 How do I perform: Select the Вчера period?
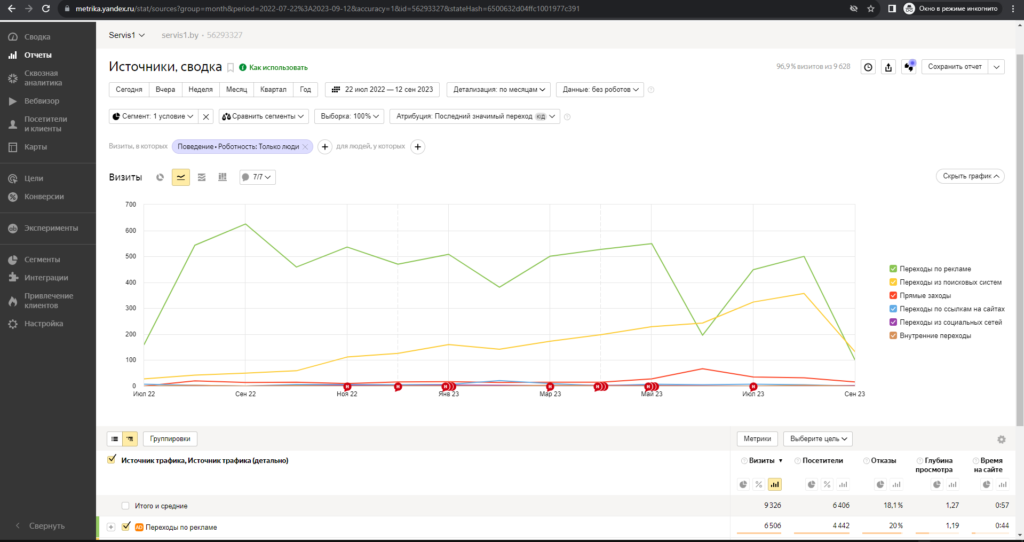point(165,89)
